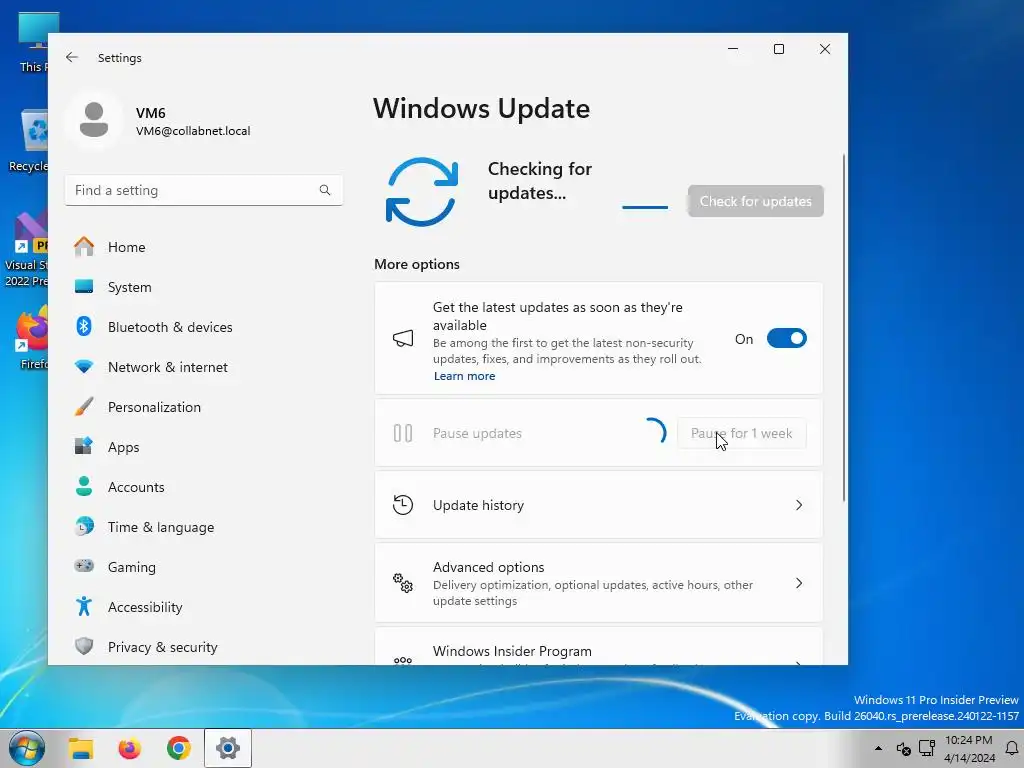This screenshot has width=1024, height=768.
Task: Click the Pause updates pause icon
Action: pyautogui.click(x=403, y=433)
